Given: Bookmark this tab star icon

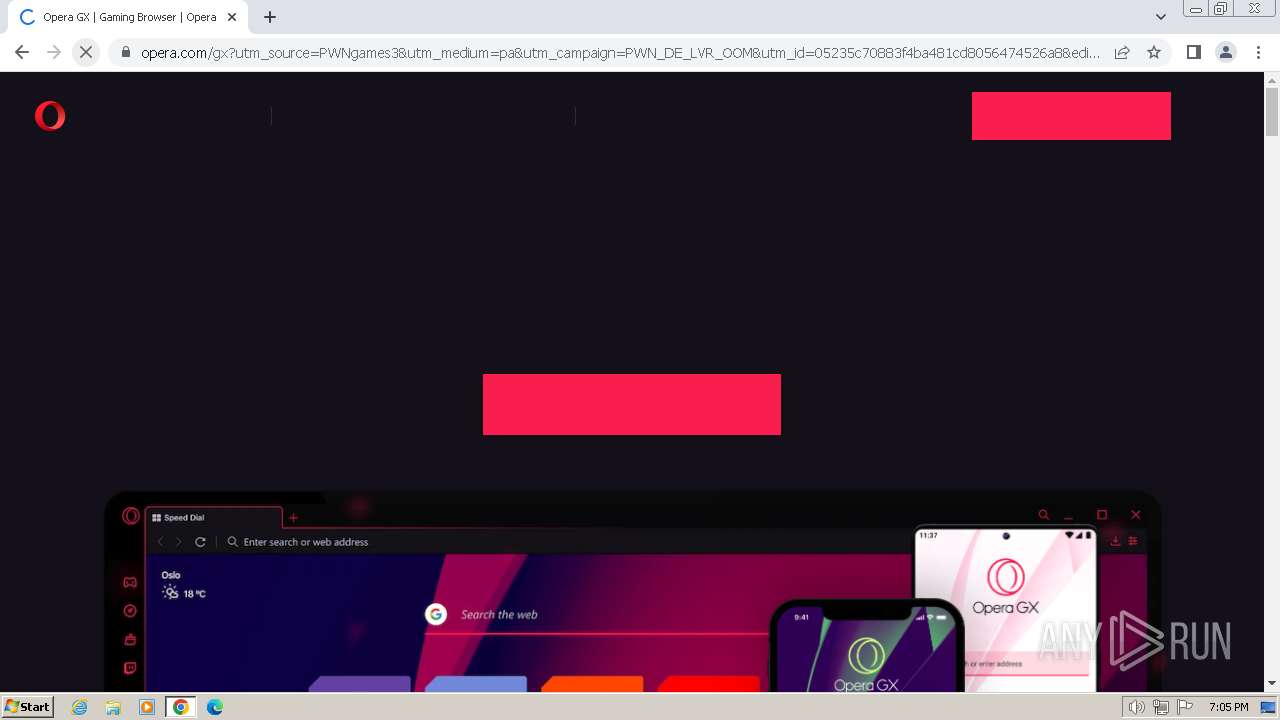Looking at the screenshot, I should click(1154, 52).
